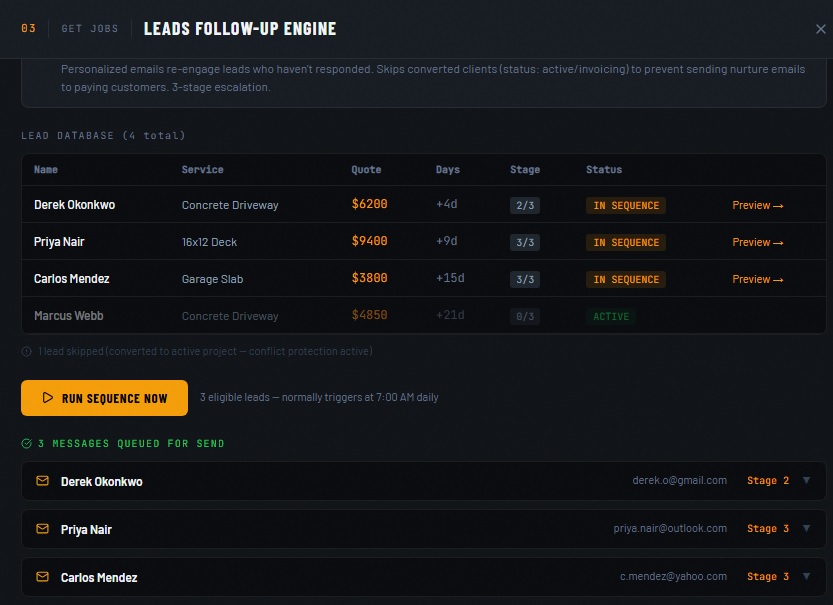The width and height of the screenshot is (833, 605).
Task: Open Preview for Derek Okonkwo lead
Action: click(x=757, y=205)
